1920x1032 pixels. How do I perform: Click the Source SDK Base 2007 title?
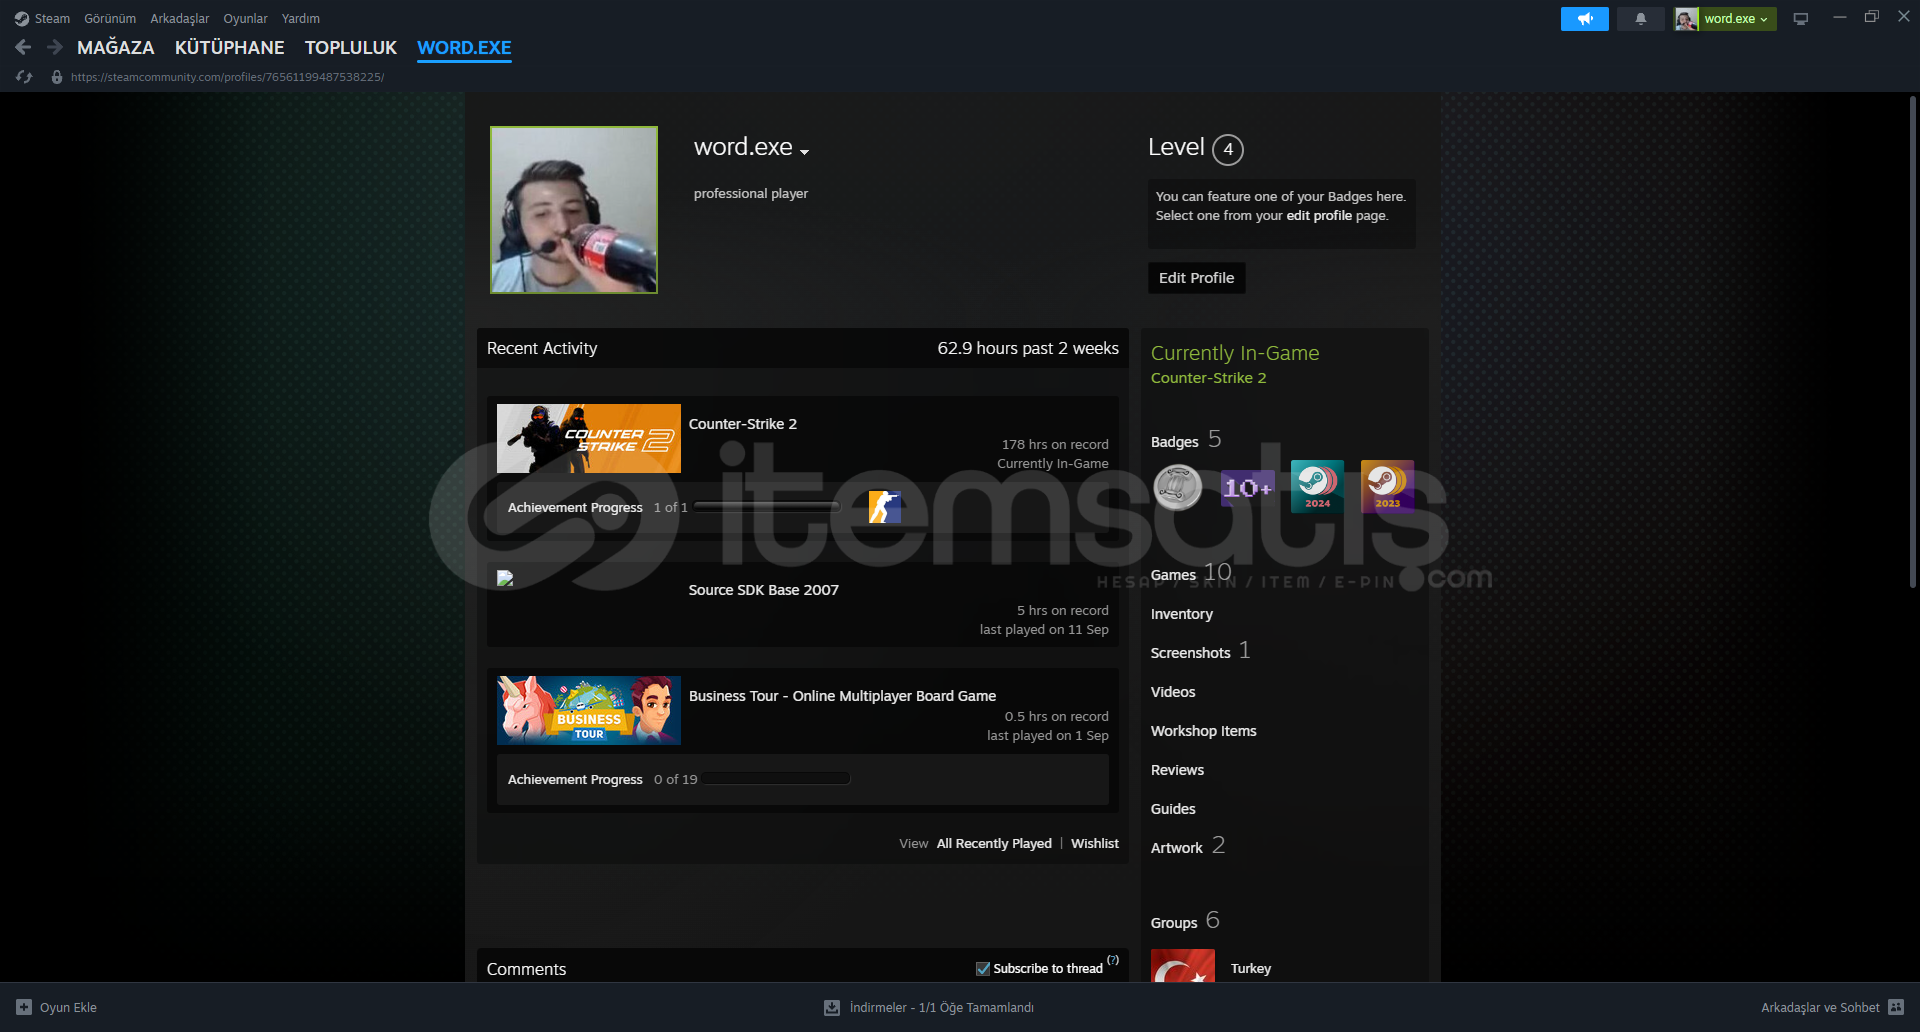pos(764,590)
